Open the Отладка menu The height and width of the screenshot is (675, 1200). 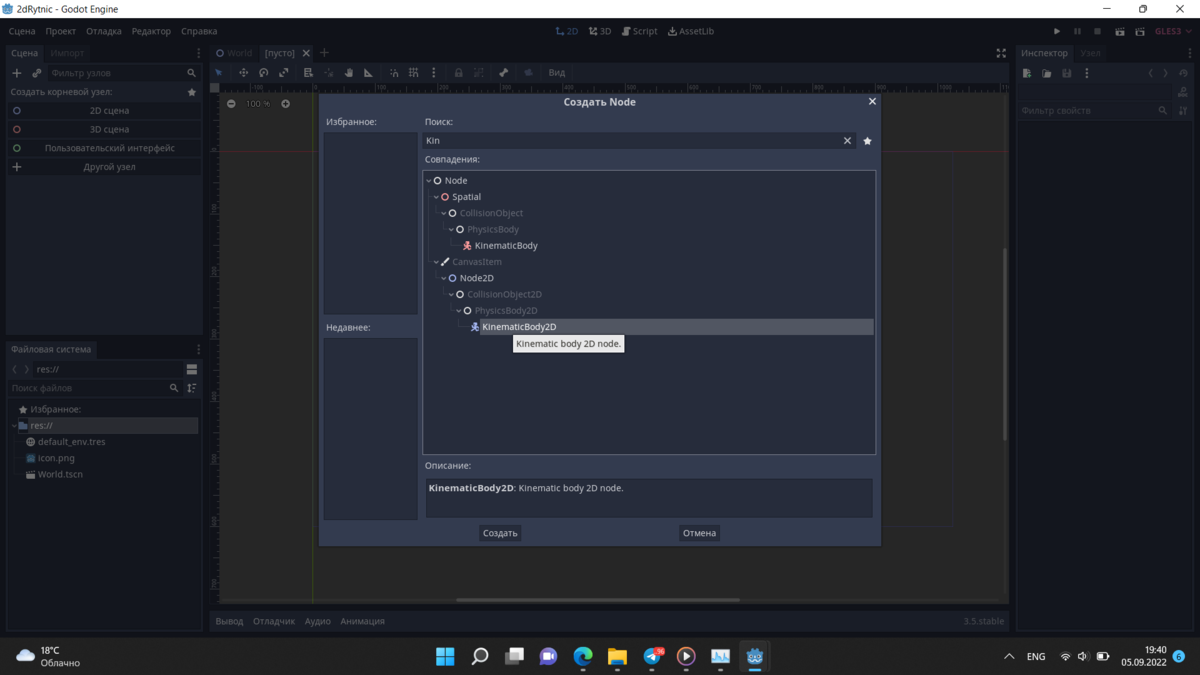[104, 32]
